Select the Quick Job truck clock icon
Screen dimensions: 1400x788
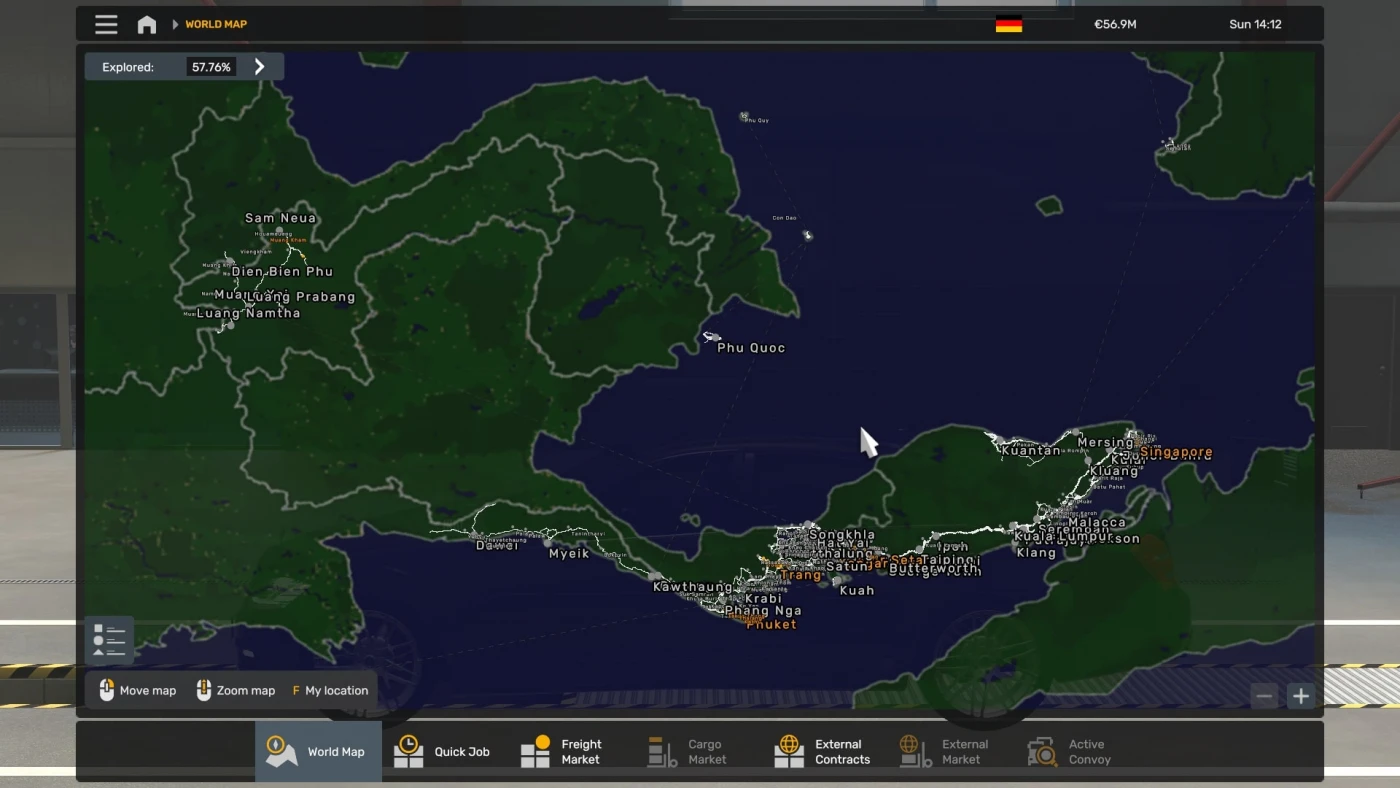[x=408, y=750]
